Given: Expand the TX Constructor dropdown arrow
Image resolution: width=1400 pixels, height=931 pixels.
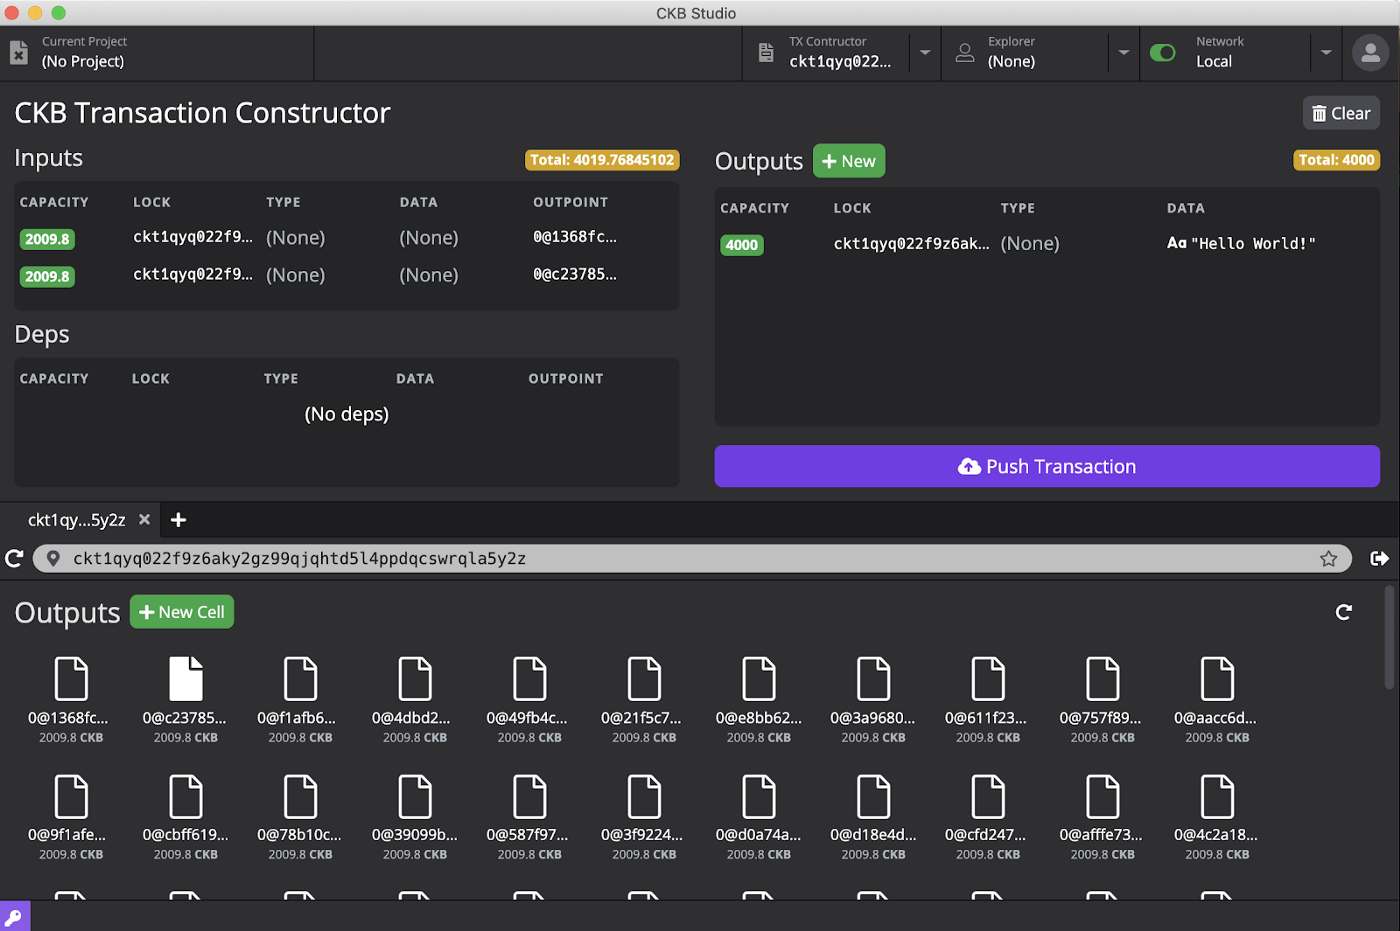Looking at the screenshot, I should (925, 52).
